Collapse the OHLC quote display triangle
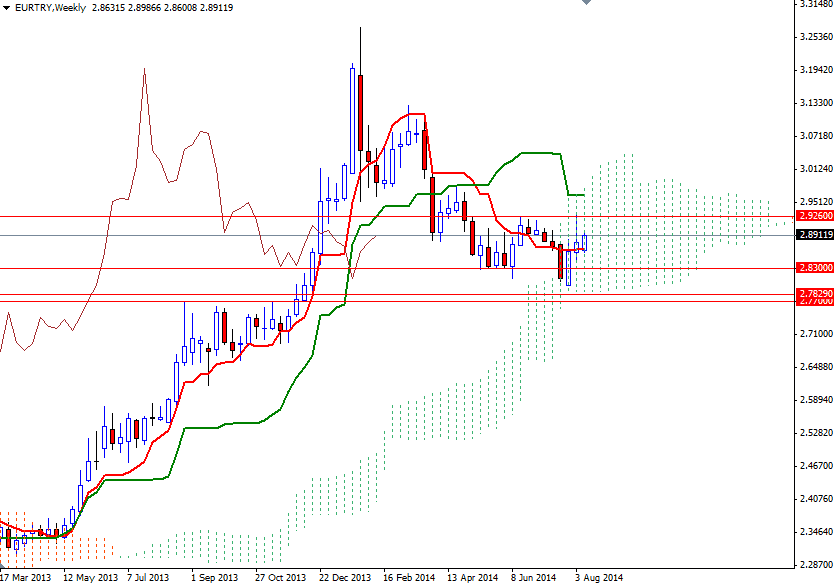 coord(8,6)
